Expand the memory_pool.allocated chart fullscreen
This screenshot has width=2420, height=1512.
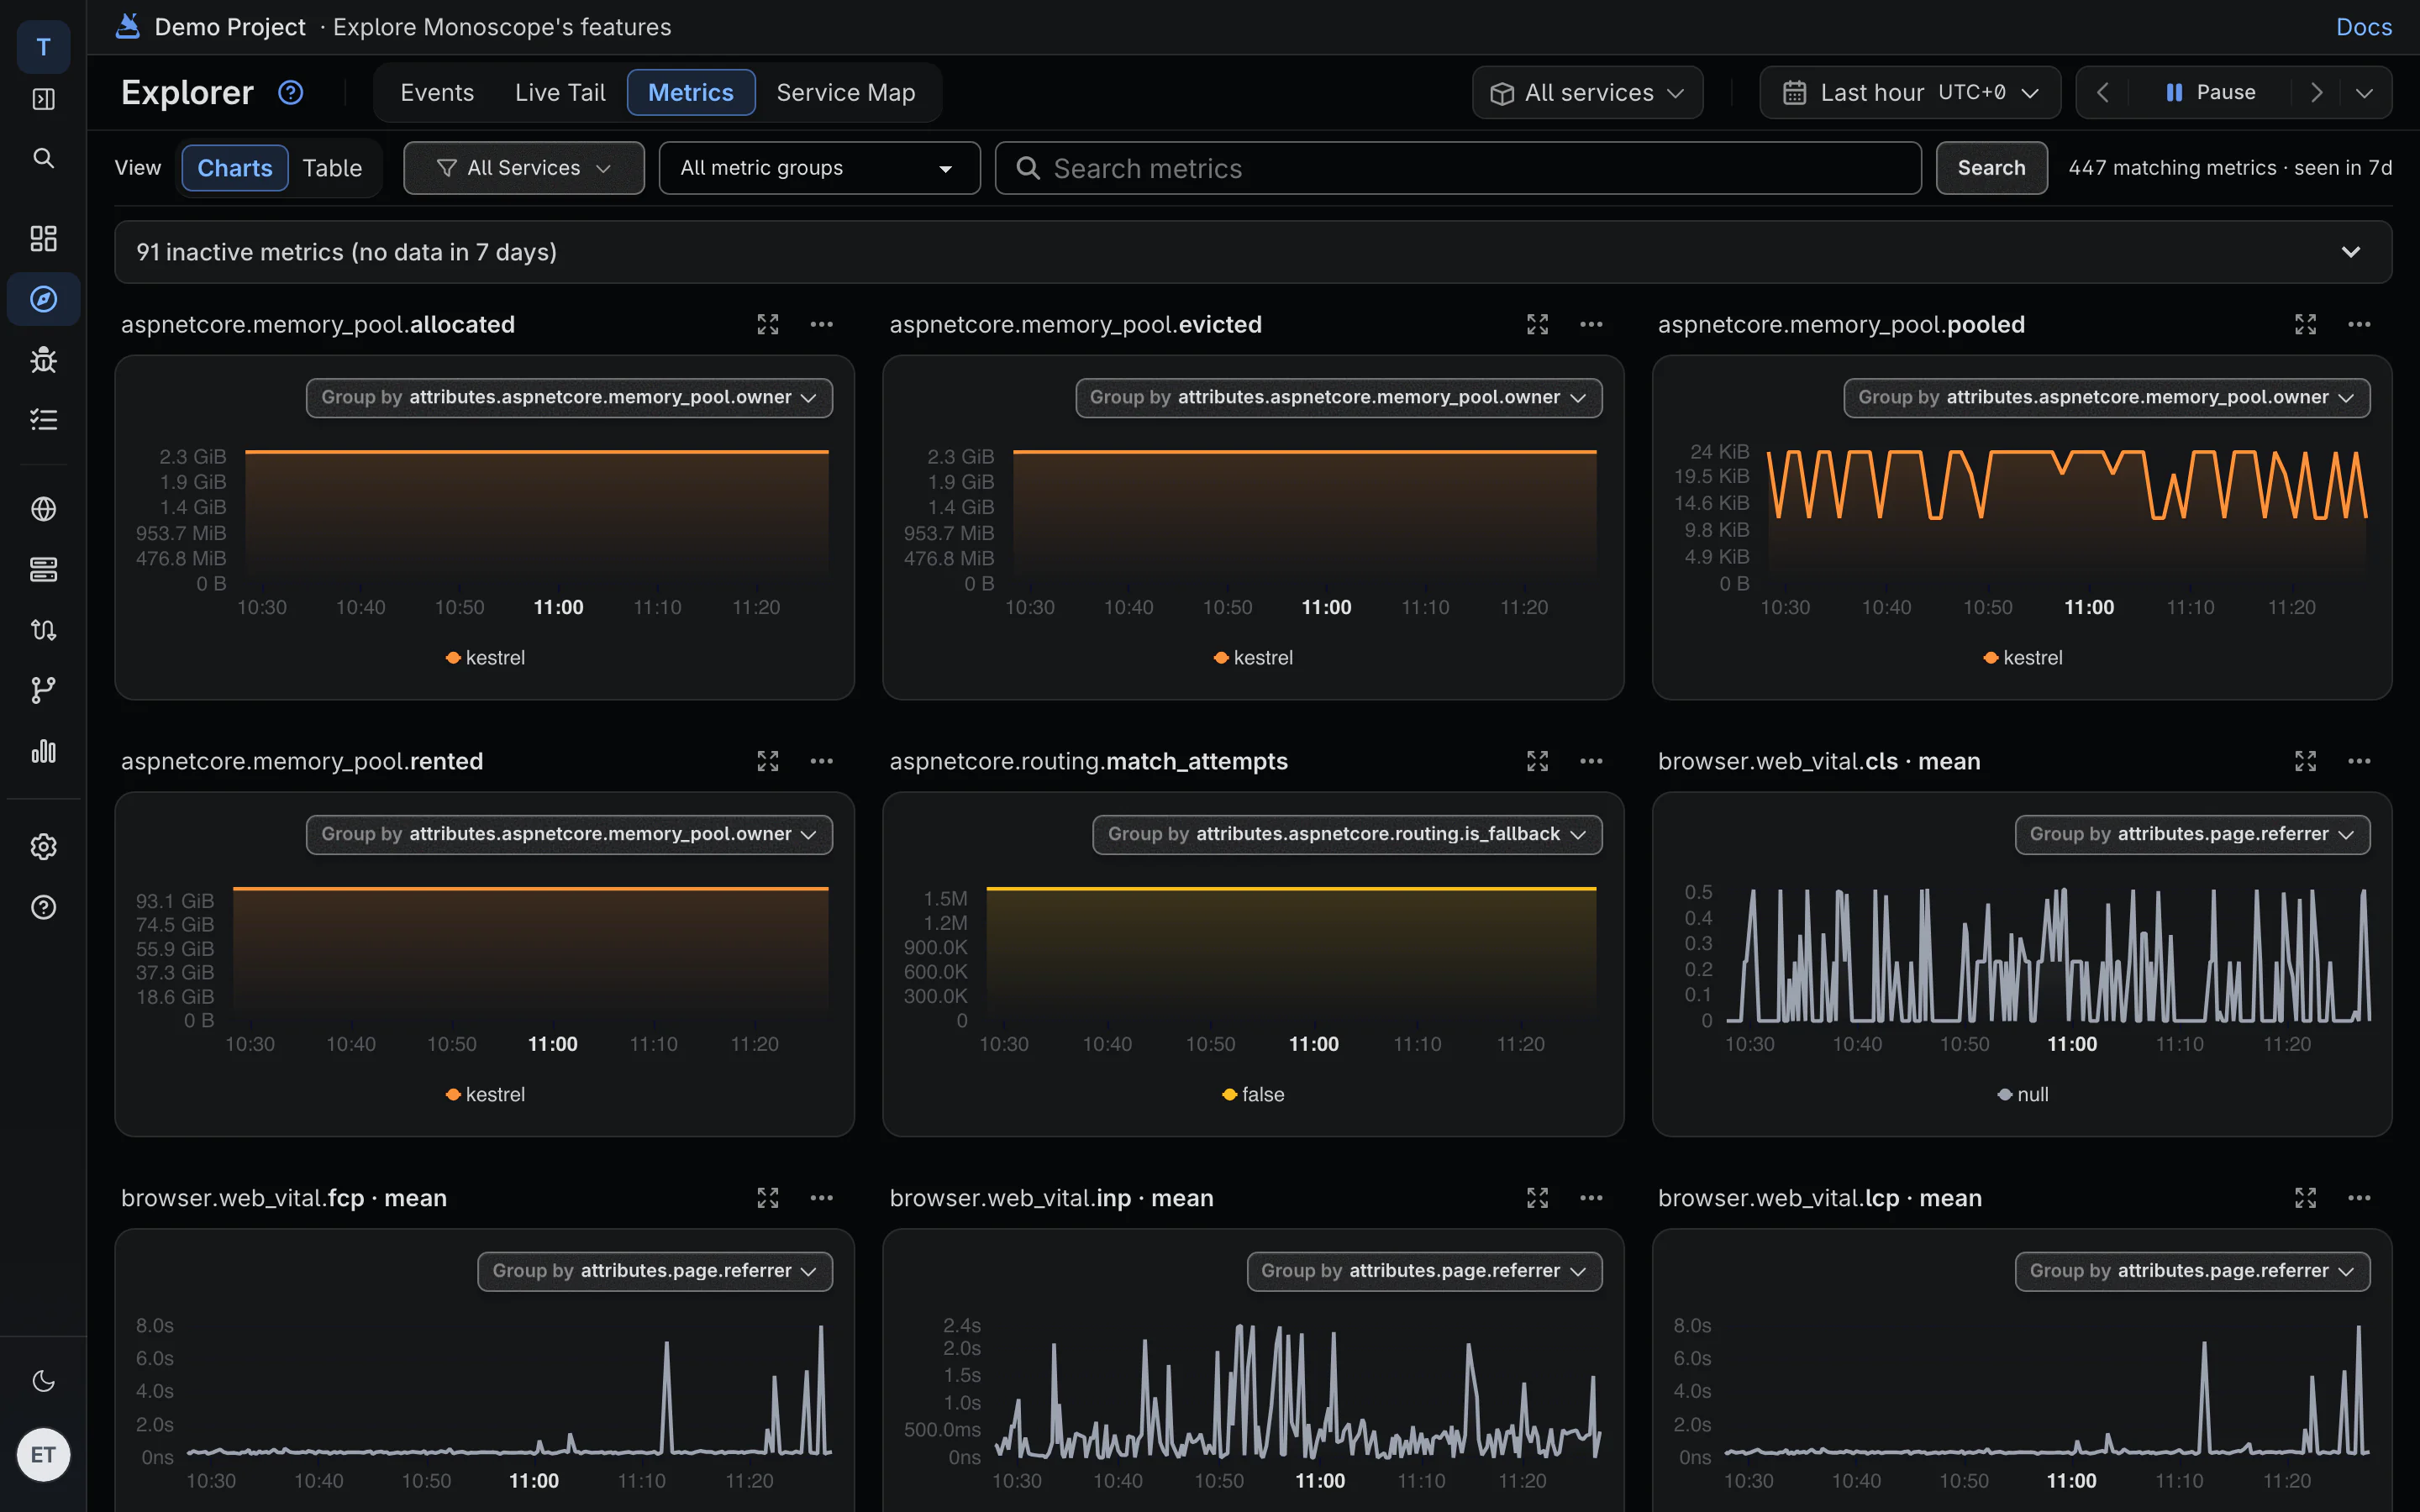pyautogui.click(x=767, y=324)
